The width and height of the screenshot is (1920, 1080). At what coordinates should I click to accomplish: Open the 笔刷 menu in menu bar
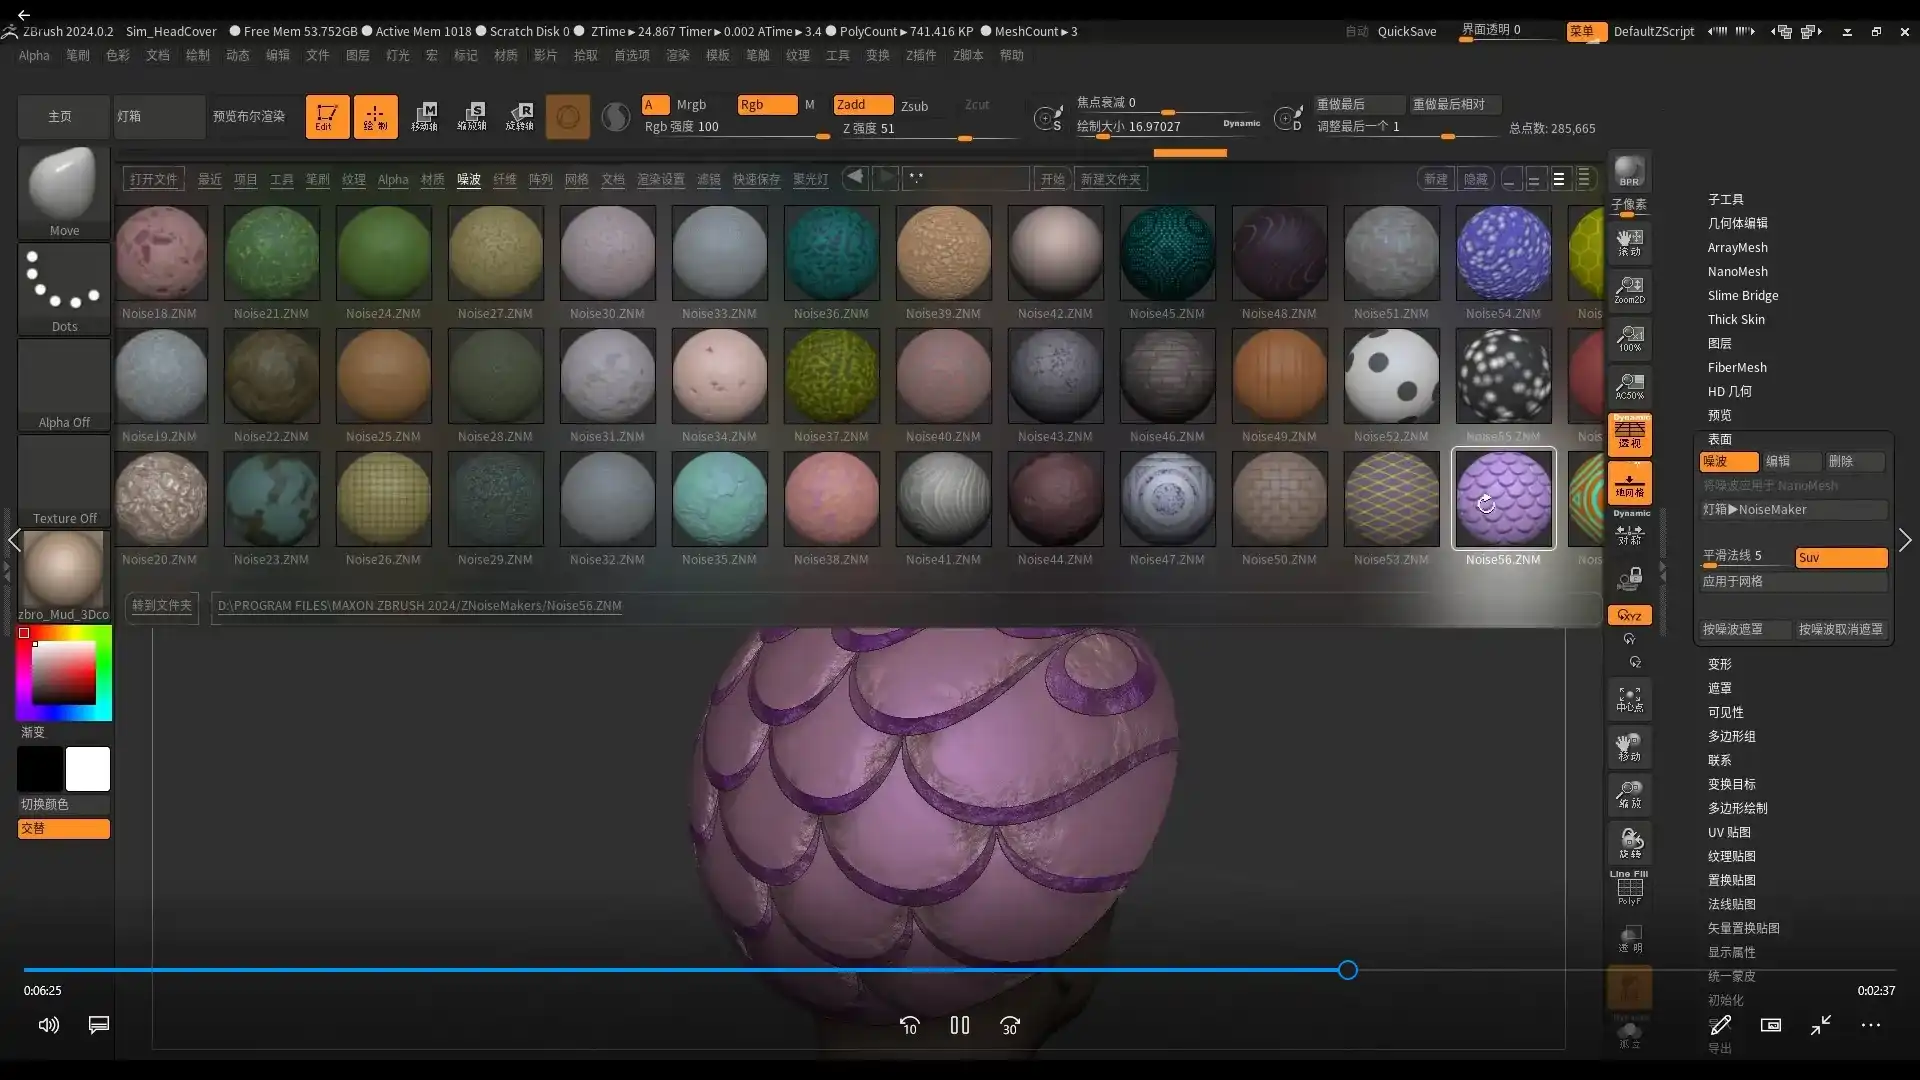pos(78,55)
